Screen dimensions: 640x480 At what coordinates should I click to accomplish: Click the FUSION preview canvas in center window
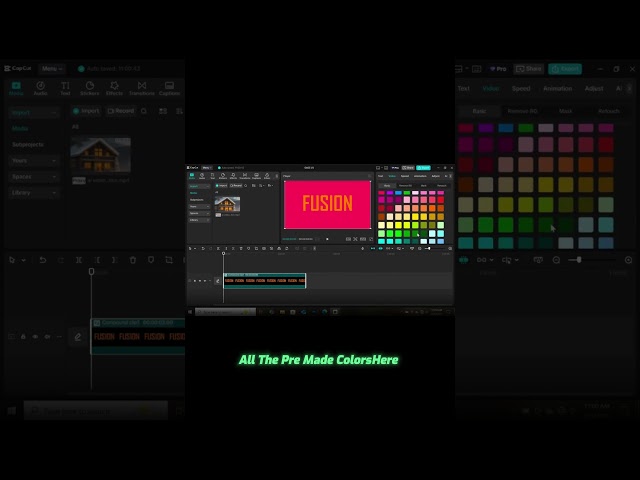pos(327,204)
